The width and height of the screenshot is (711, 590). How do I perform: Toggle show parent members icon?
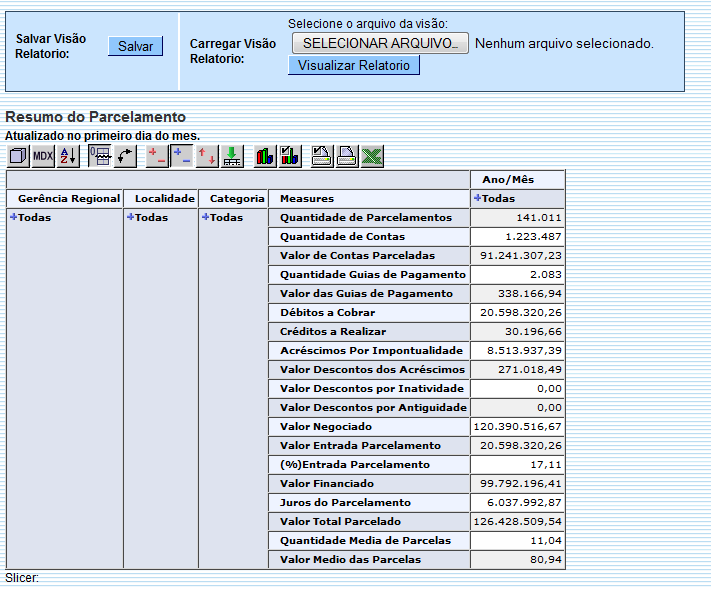(x=100, y=156)
